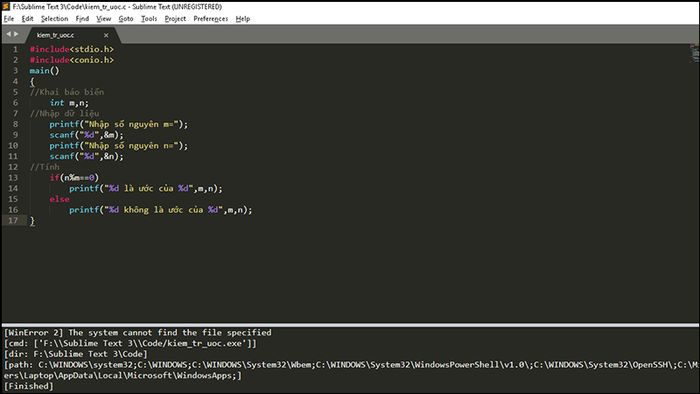Image resolution: width=700 pixels, height=394 pixels.
Task: Click the minimap in the editor corner
Action: 694,53
